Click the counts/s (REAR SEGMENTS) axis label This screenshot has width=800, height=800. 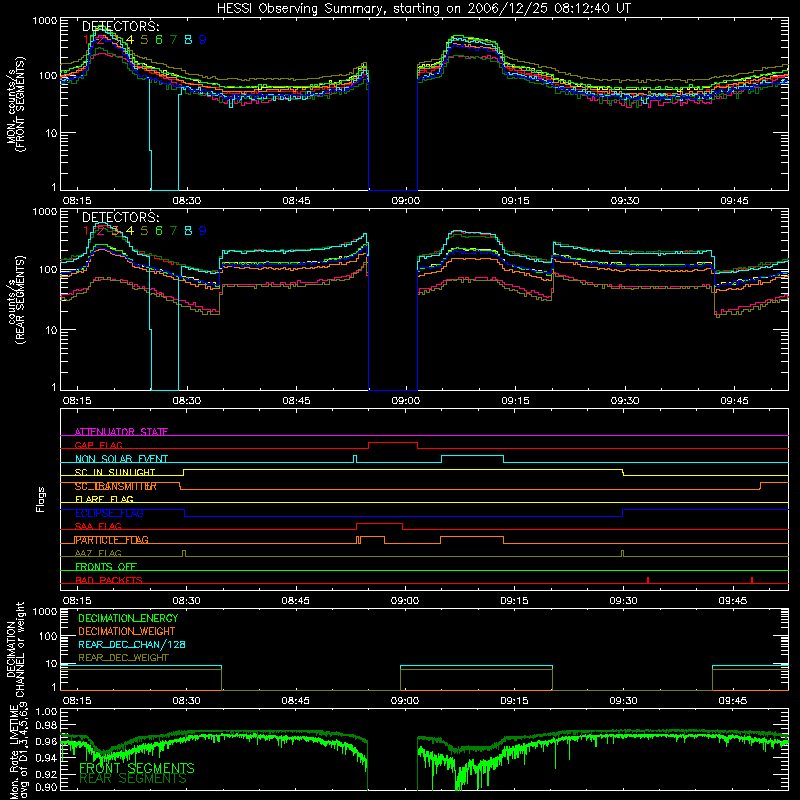point(16,300)
